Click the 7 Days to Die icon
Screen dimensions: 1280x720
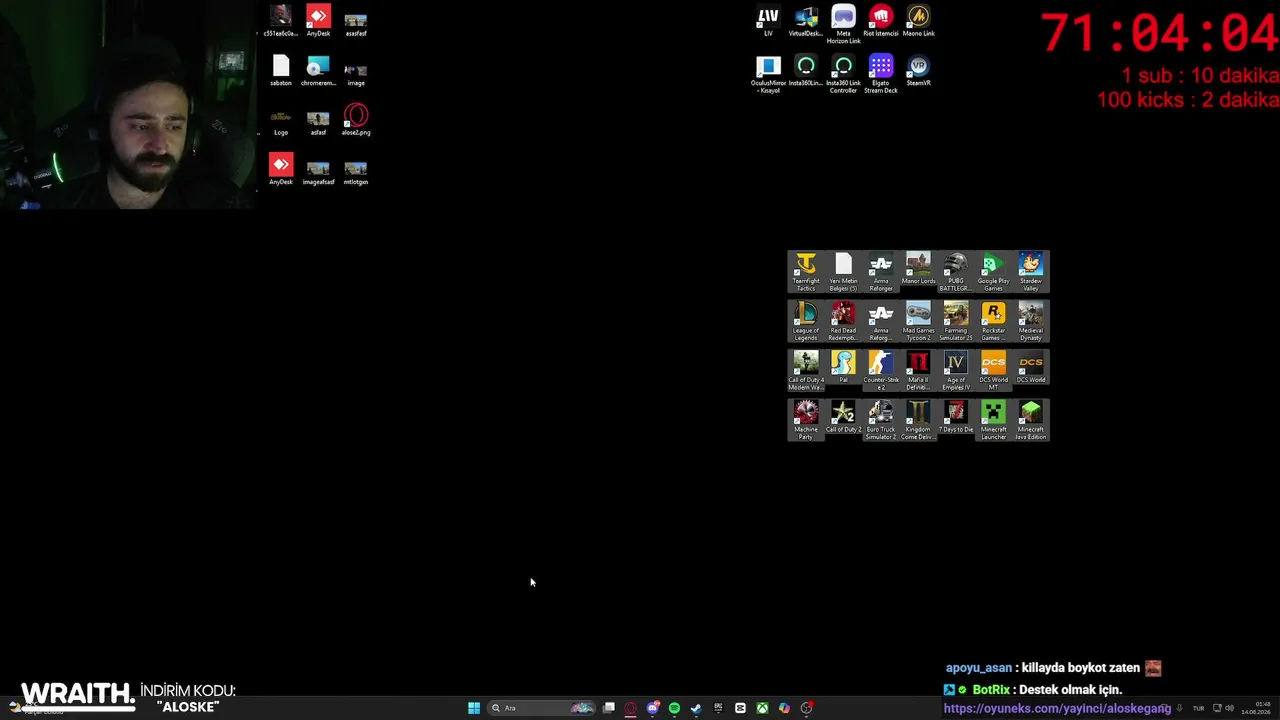[x=956, y=418]
